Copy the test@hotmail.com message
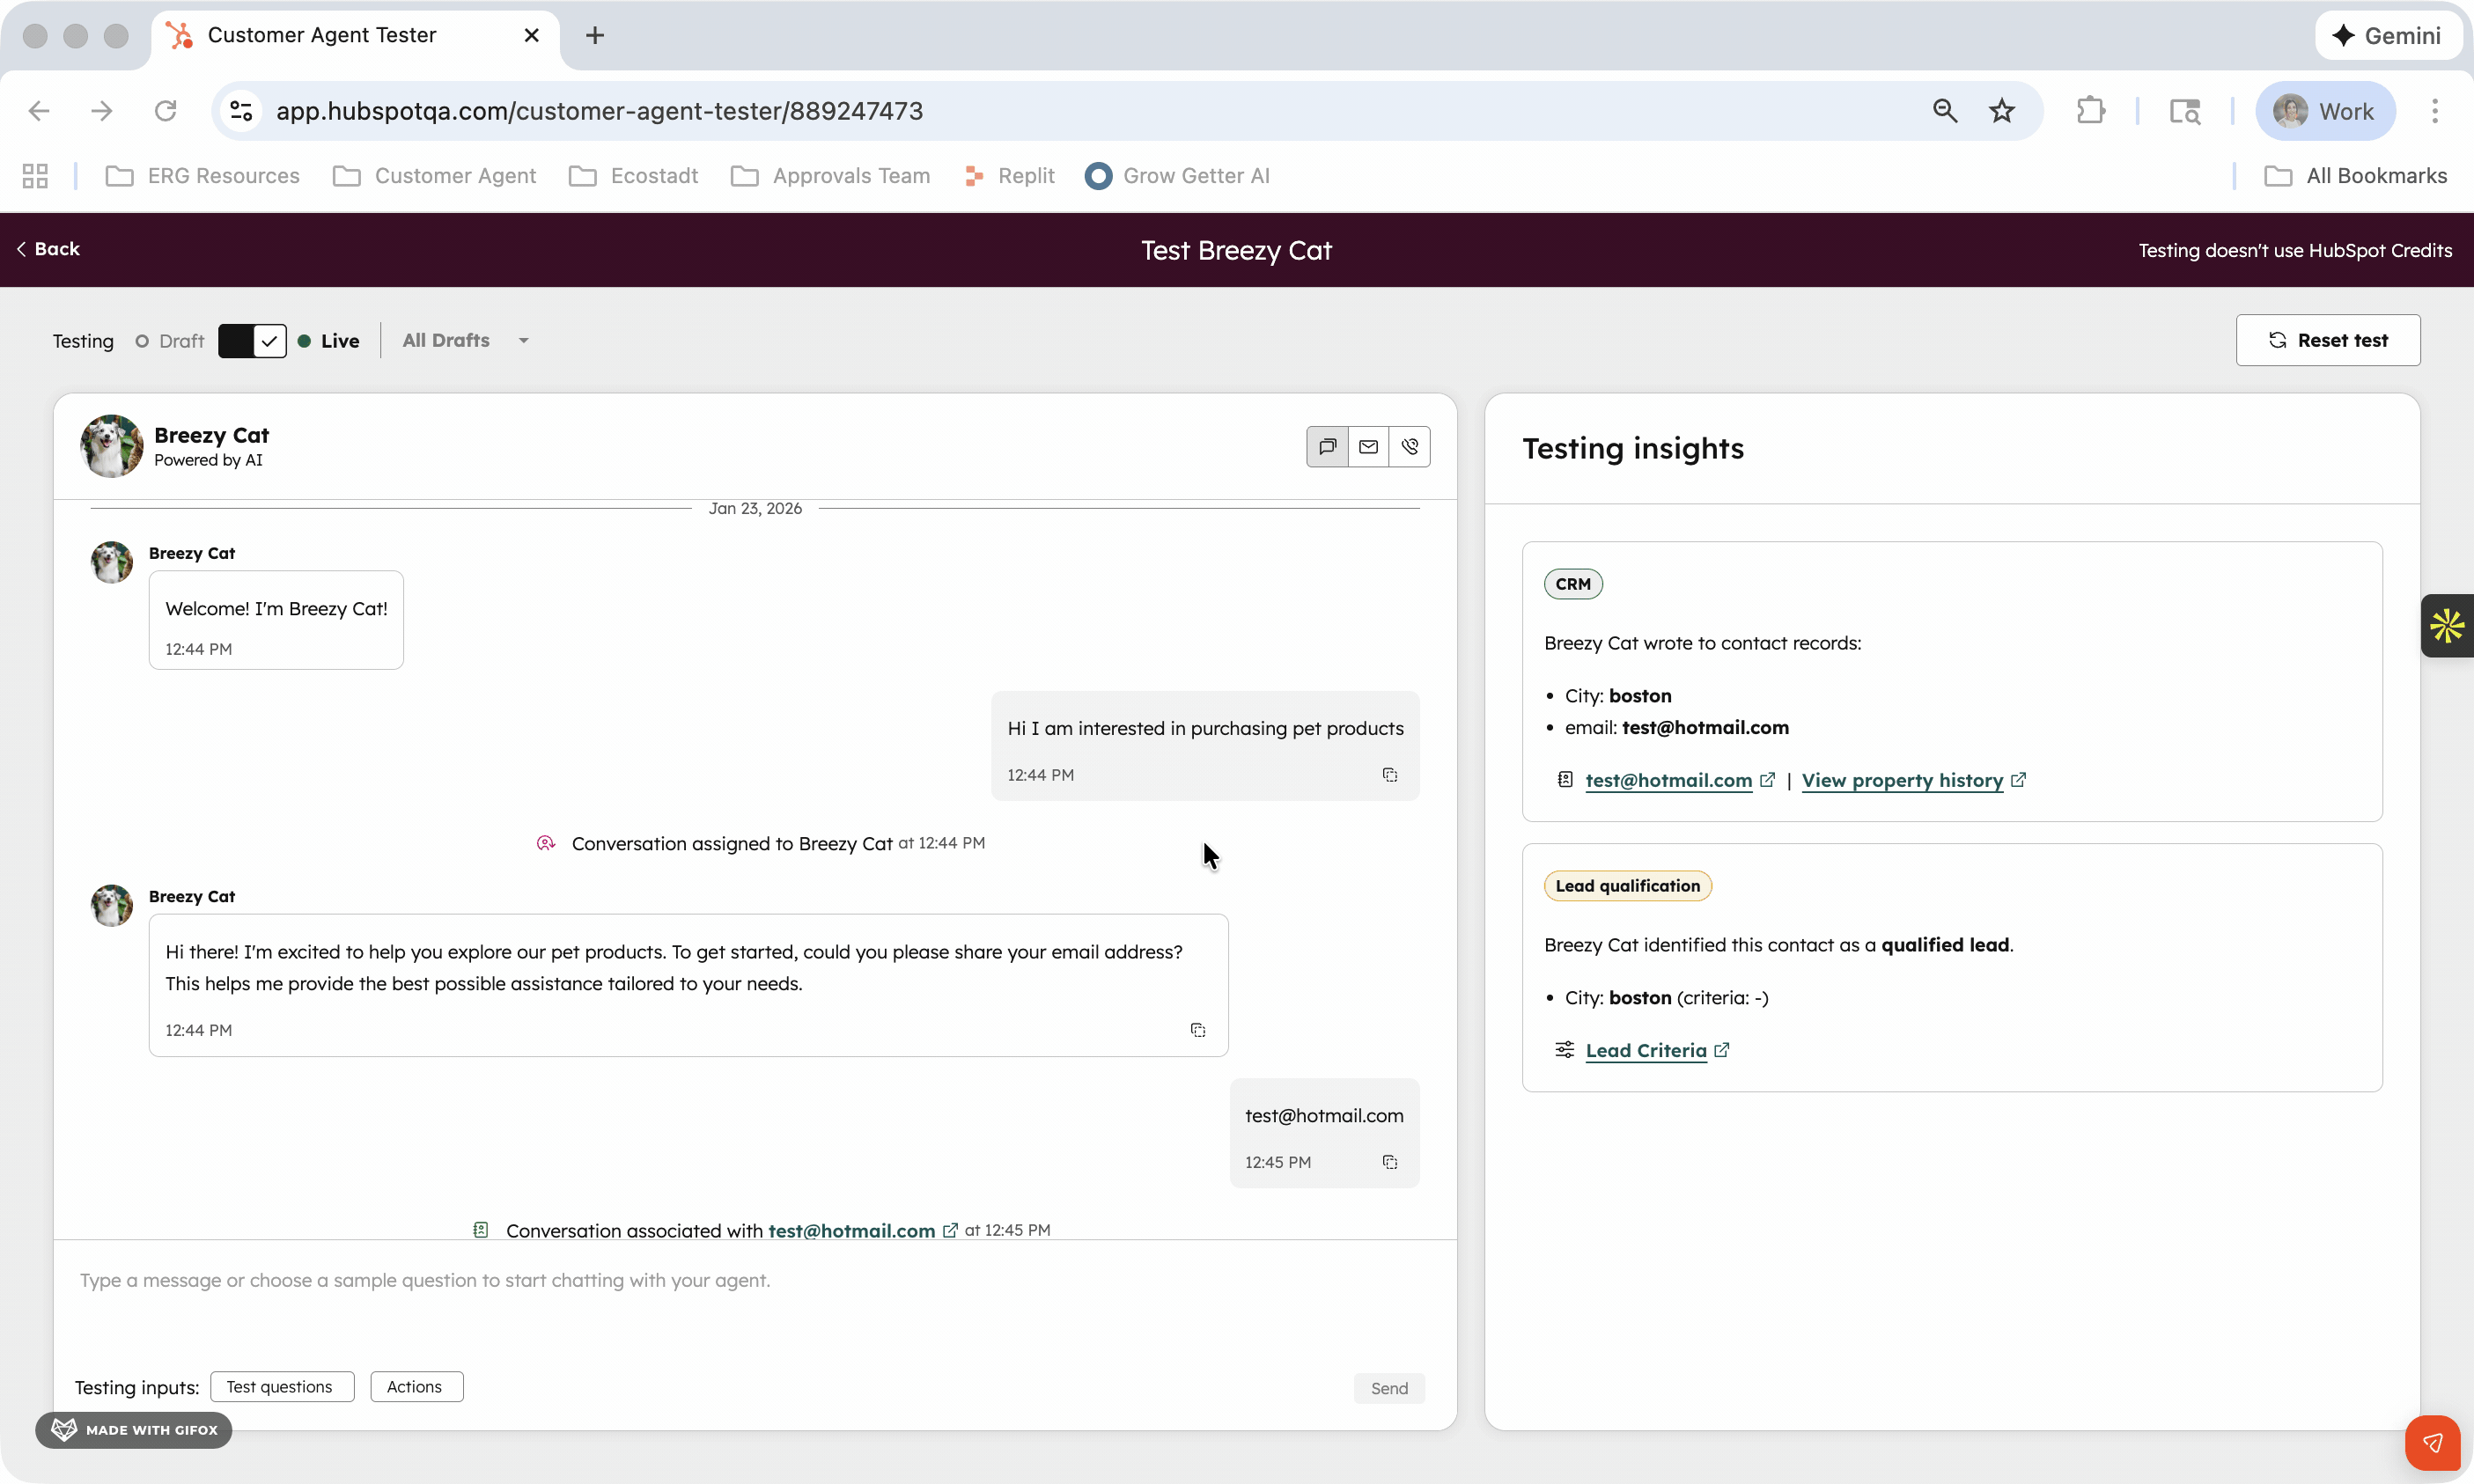The width and height of the screenshot is (2474, 1484). click(x=1389, y=1162)
